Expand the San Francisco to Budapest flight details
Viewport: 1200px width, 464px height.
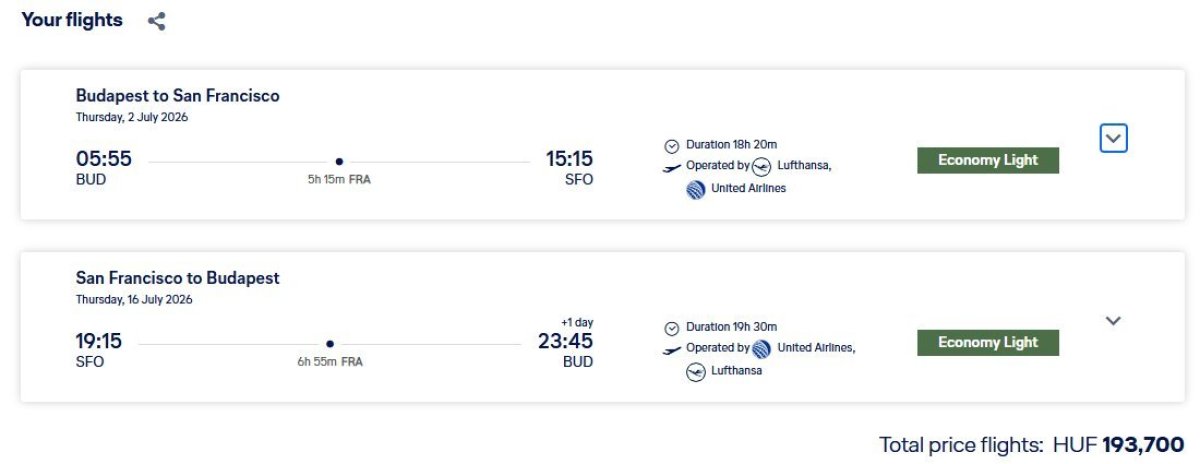pyautogui.click(x=1113, y=321)
